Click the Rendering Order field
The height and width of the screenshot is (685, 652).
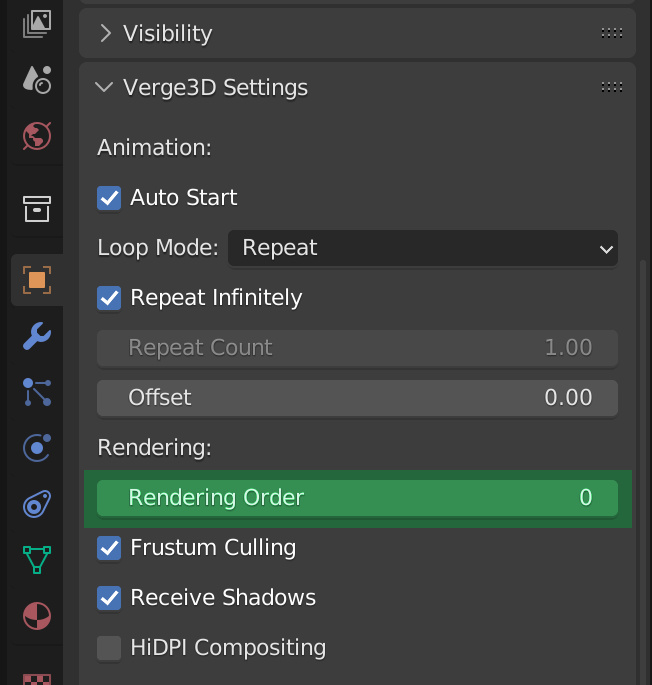tap(357, 498)
